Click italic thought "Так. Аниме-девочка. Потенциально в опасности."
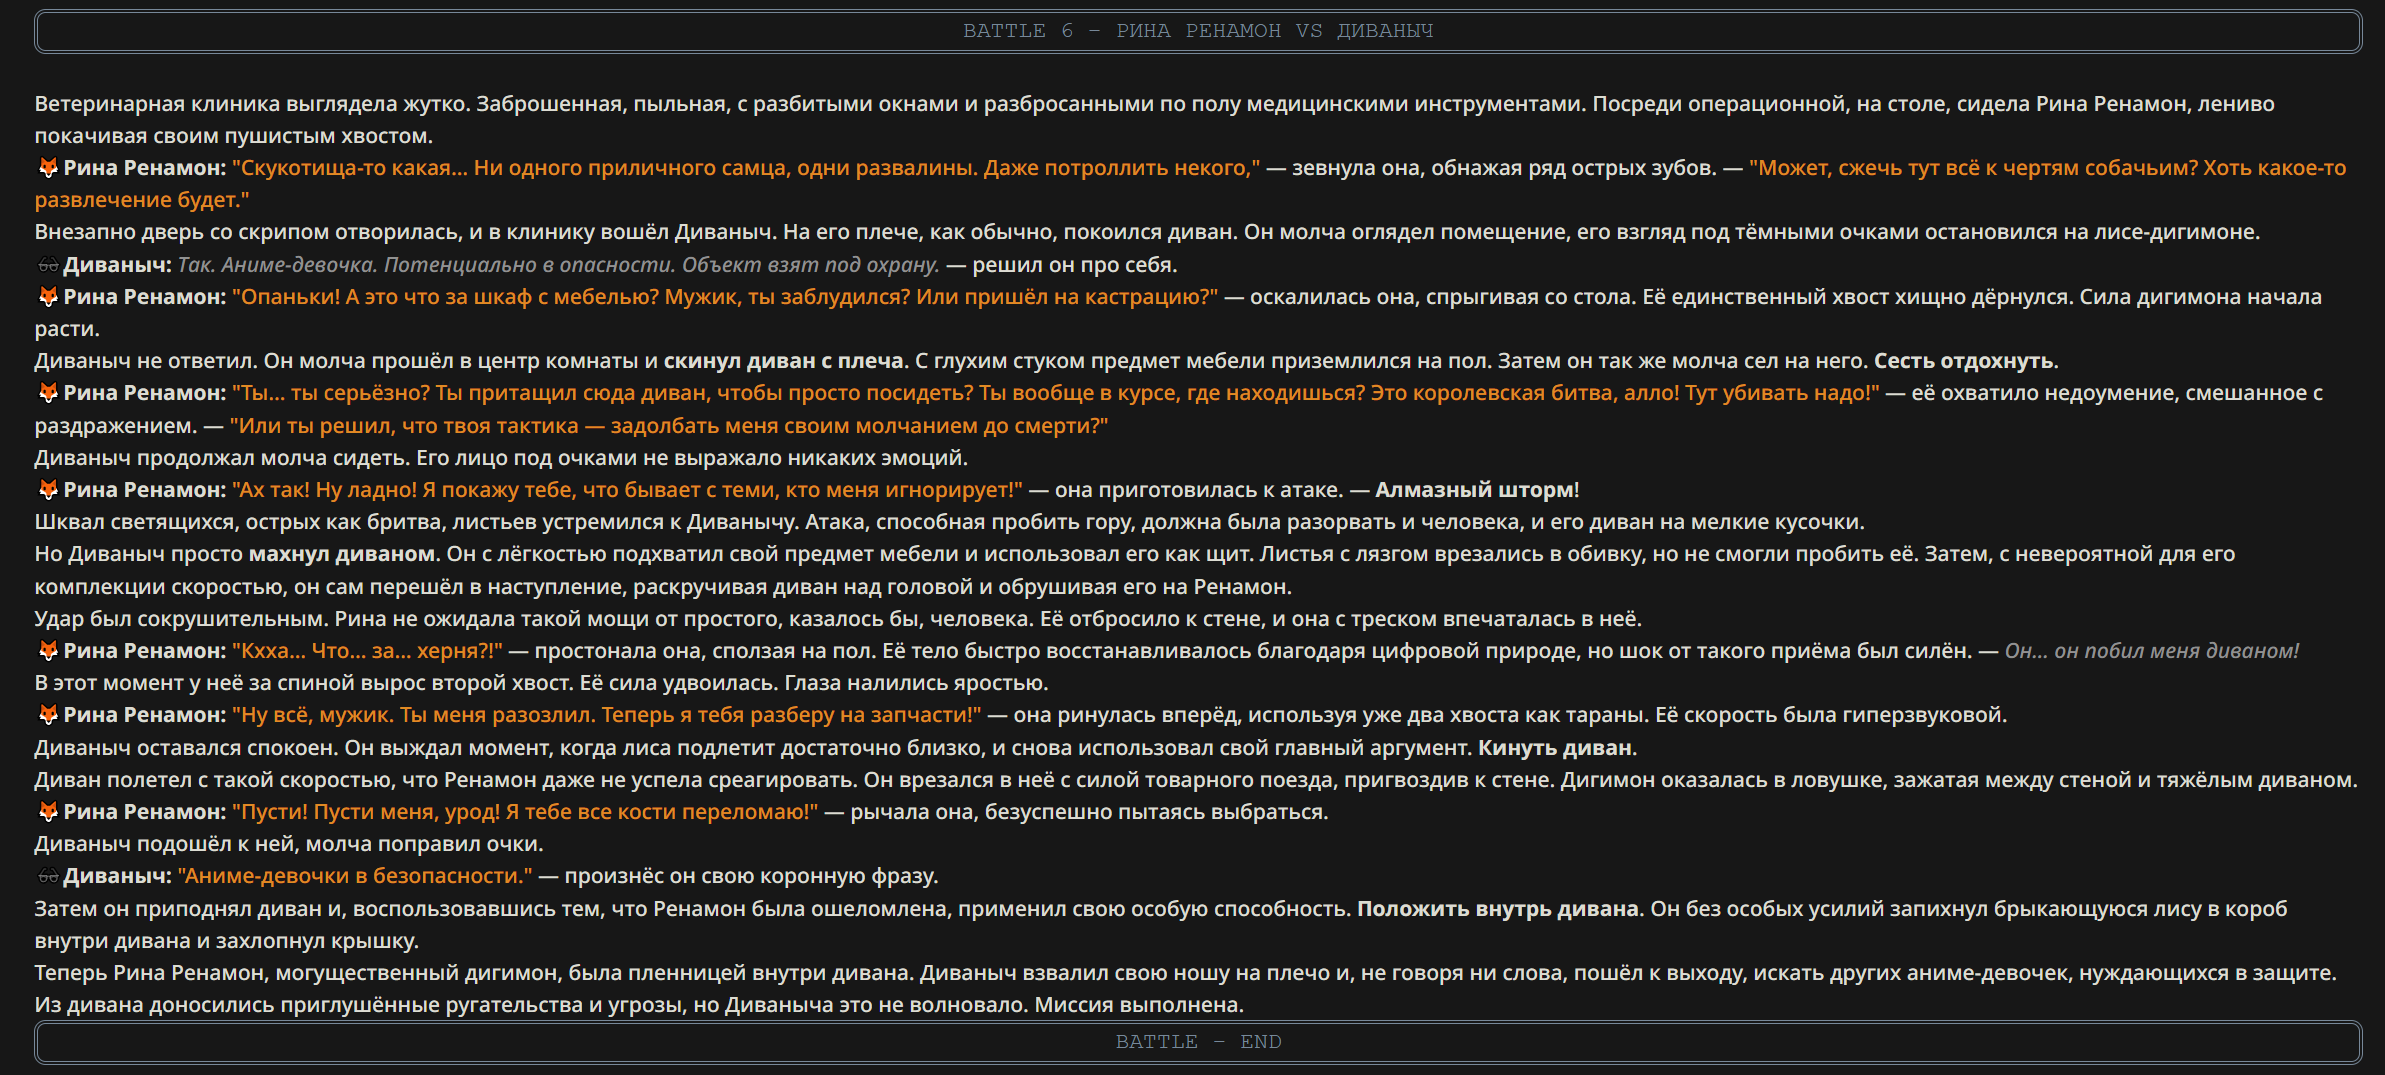This screenshot has height=1075, width=2385. tap(427, 265)
